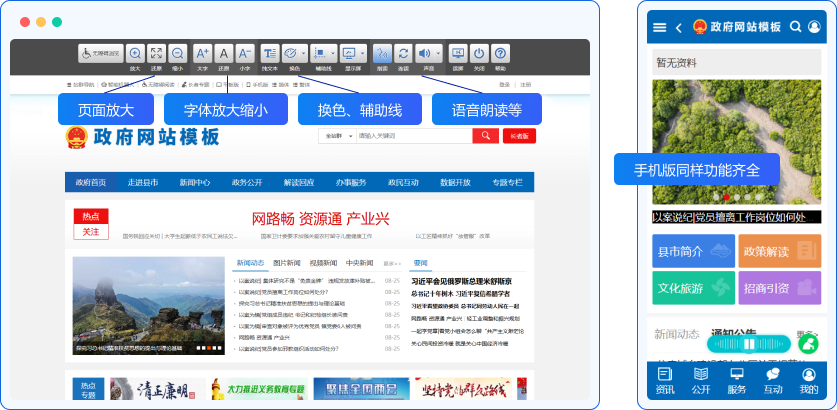Increase font size with the A+ icon
Image resolution: width=837 pixels, height=410 pixels.
pyautogui.click(x=202, y=54)
